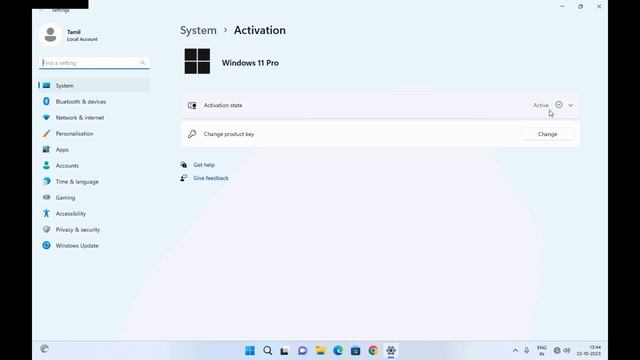Open Accounts settings
The width and height of the screenshot is (640, 360).
[x=94, y=165]
